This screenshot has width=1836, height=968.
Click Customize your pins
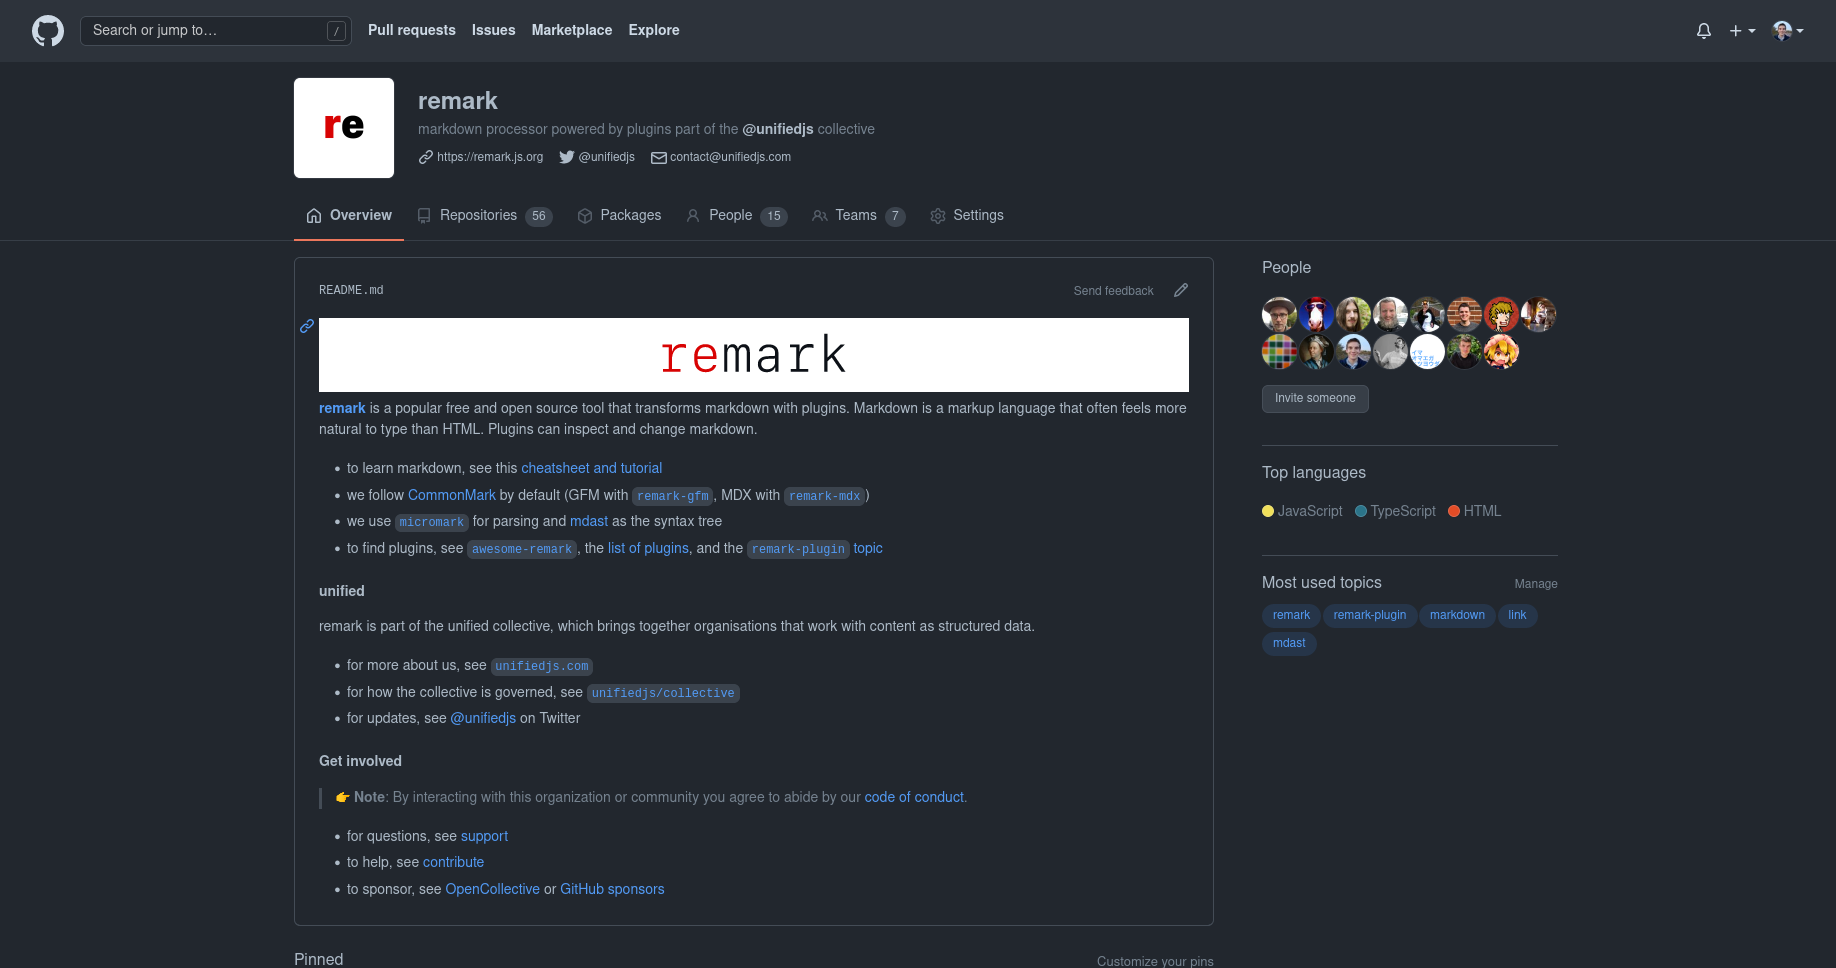pos(1155,961)
